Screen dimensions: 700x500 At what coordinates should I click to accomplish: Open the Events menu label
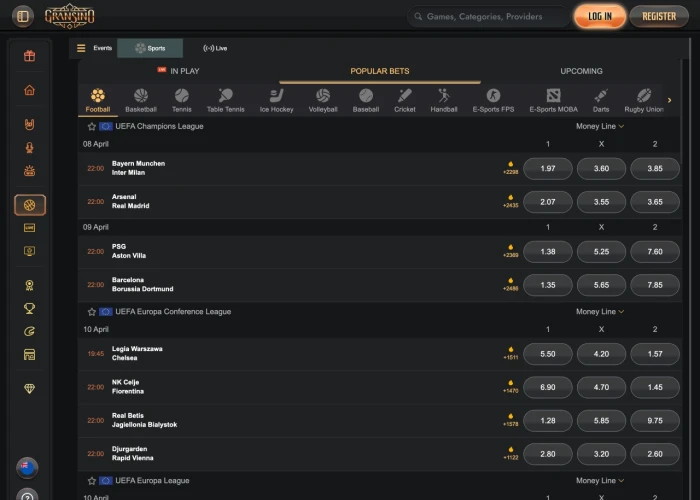pyautogui.click(x=103, y=48)
